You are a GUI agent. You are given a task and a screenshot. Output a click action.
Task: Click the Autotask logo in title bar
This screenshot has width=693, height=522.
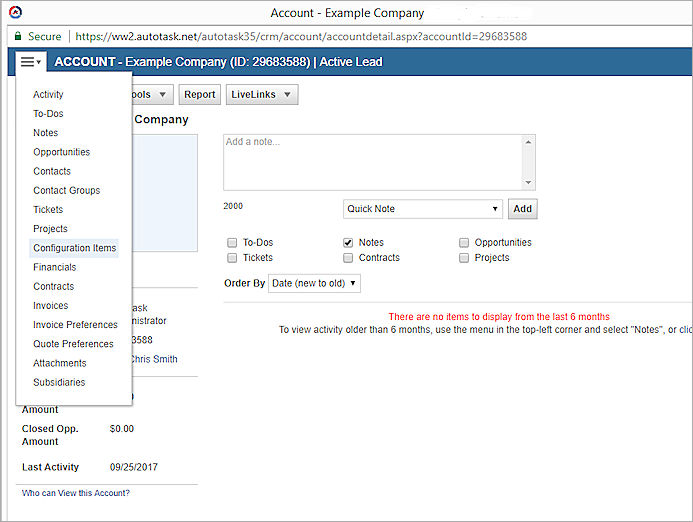13,13
